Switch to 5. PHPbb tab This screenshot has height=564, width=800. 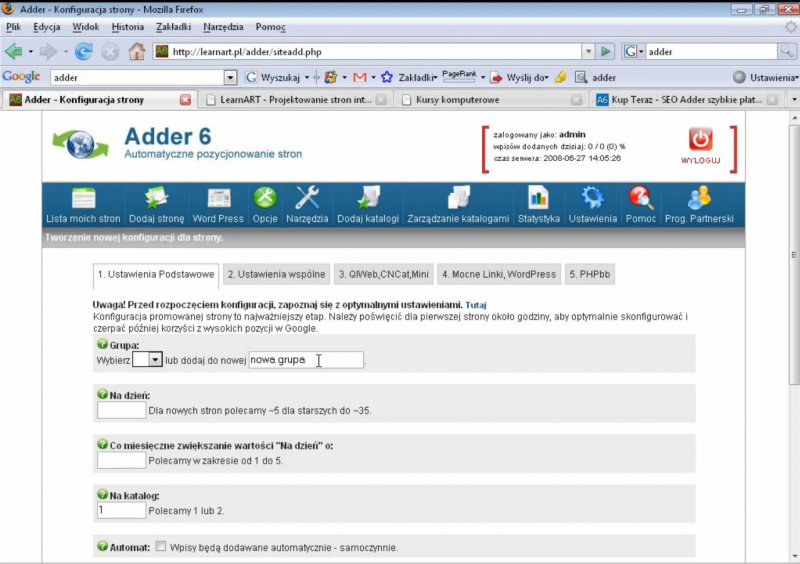coord(591,274)
